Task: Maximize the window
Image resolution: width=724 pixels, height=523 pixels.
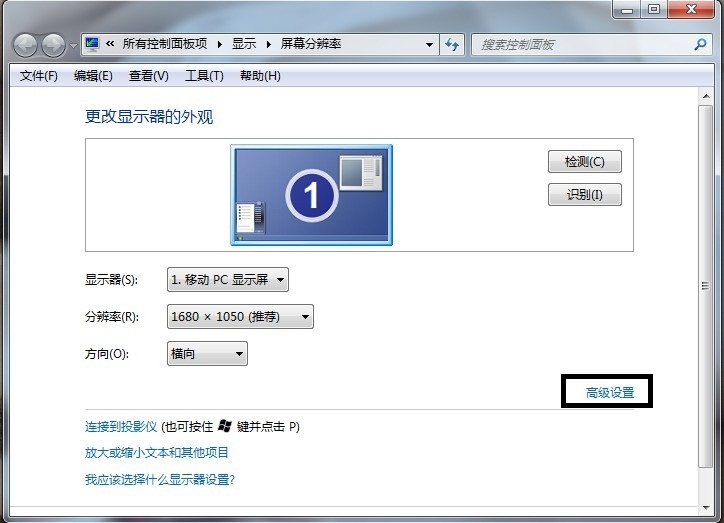Action: 654,10
